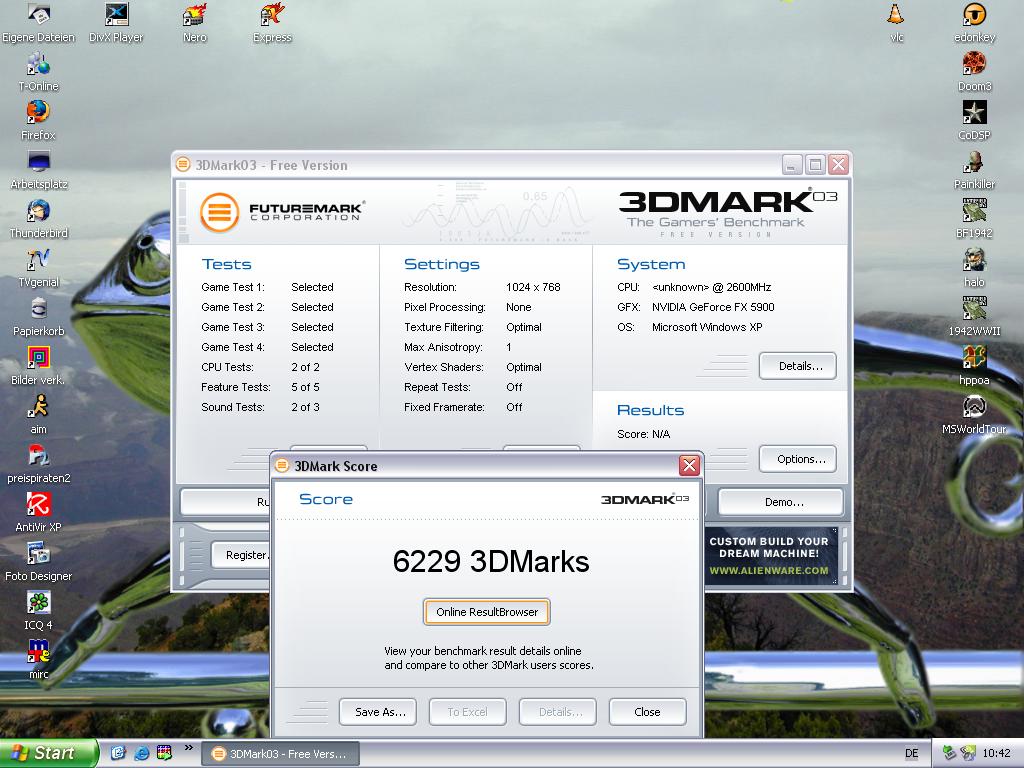
Task: Click the Details button in Score dialog
Action: [x=558, y=712]
